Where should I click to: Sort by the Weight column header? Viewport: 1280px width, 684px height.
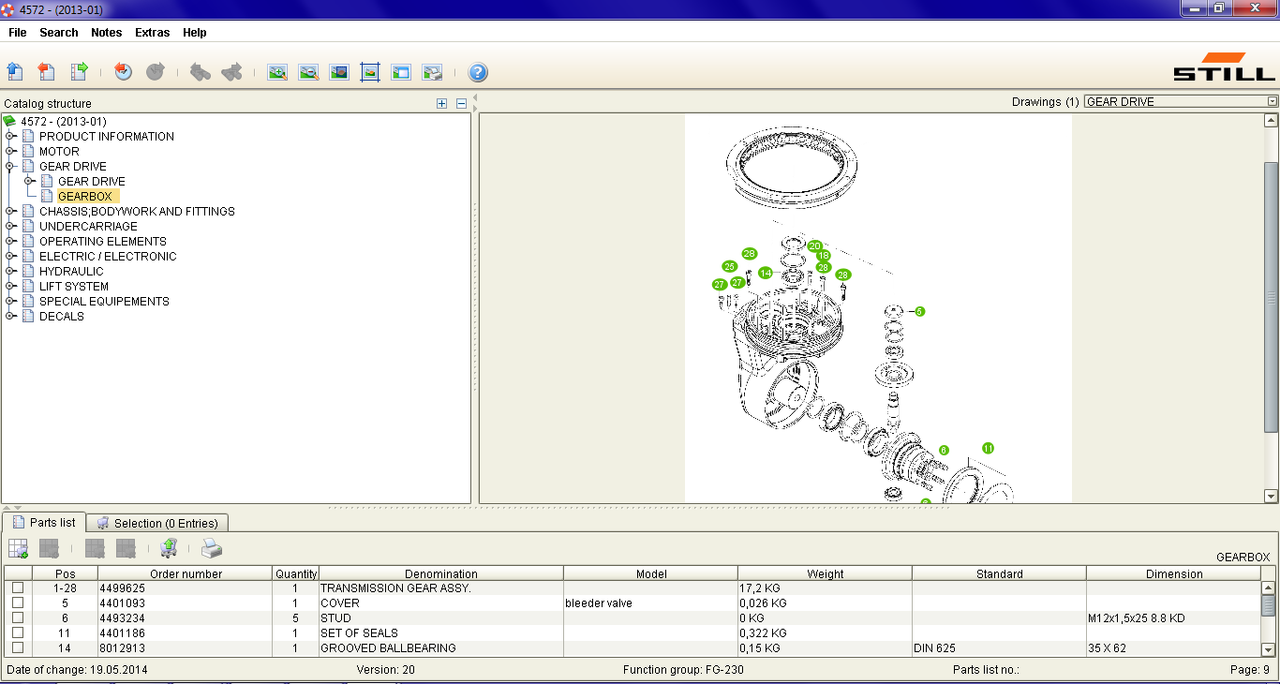pos(825,574)
